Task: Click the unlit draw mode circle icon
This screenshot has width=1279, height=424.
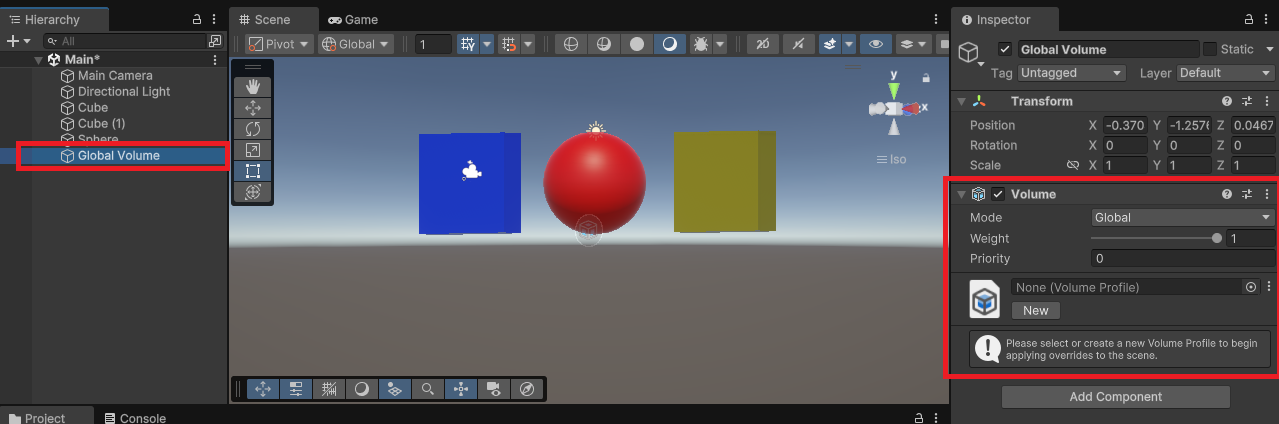Action: [x=636, y=44]
